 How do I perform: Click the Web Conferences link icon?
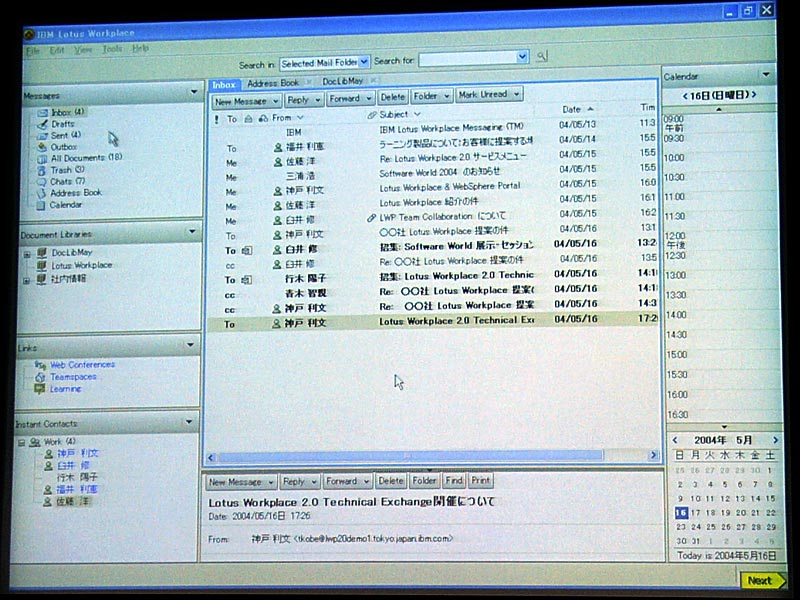click(40, 365)
